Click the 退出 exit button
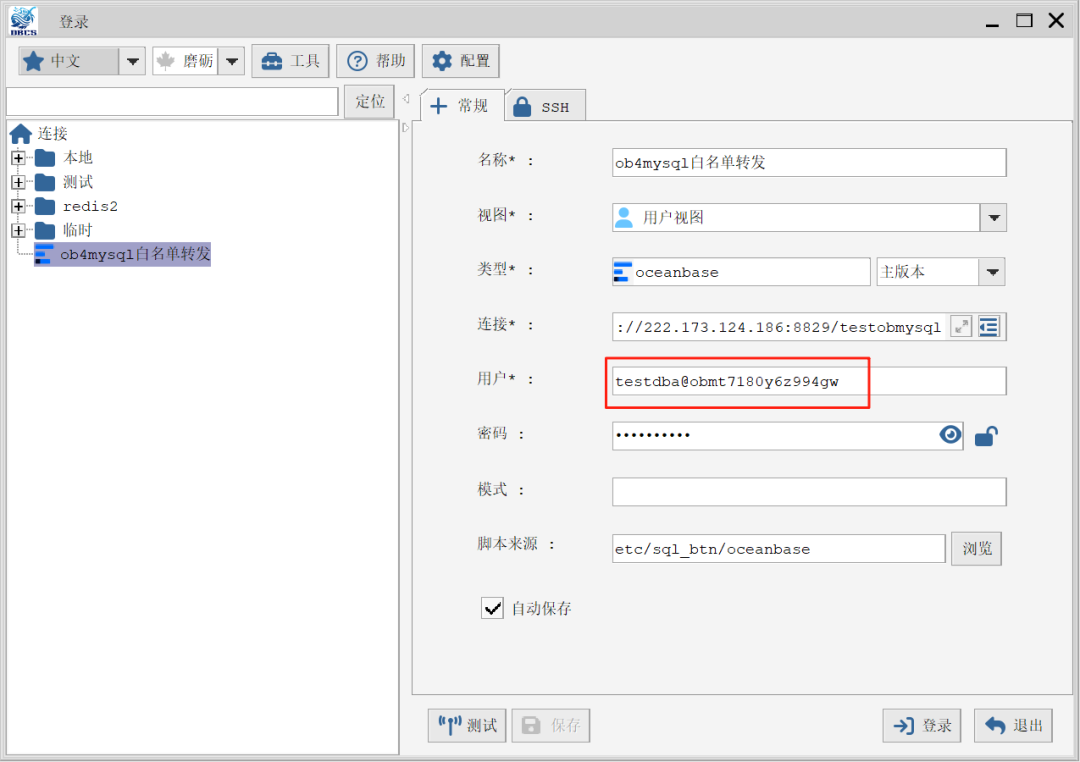 click(1013, 725)
